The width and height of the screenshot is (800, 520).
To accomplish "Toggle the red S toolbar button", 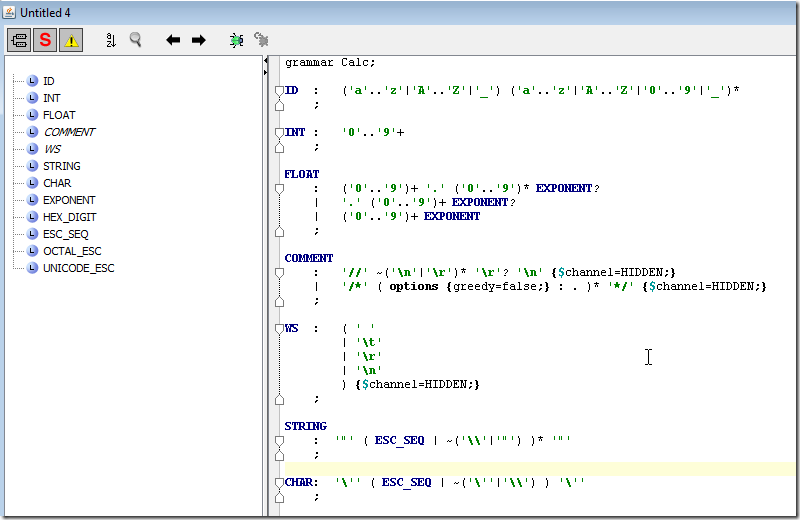I will (45, 40).
